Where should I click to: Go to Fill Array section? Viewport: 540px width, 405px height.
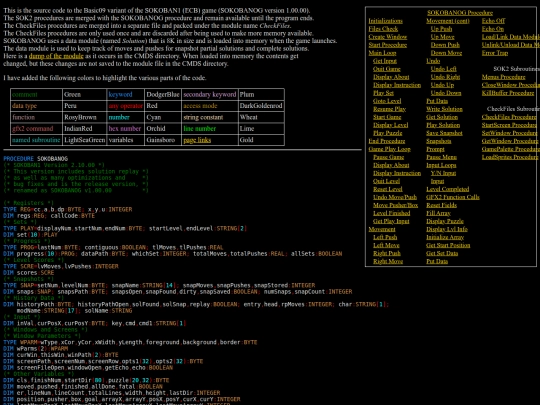[x=438, y=213]
